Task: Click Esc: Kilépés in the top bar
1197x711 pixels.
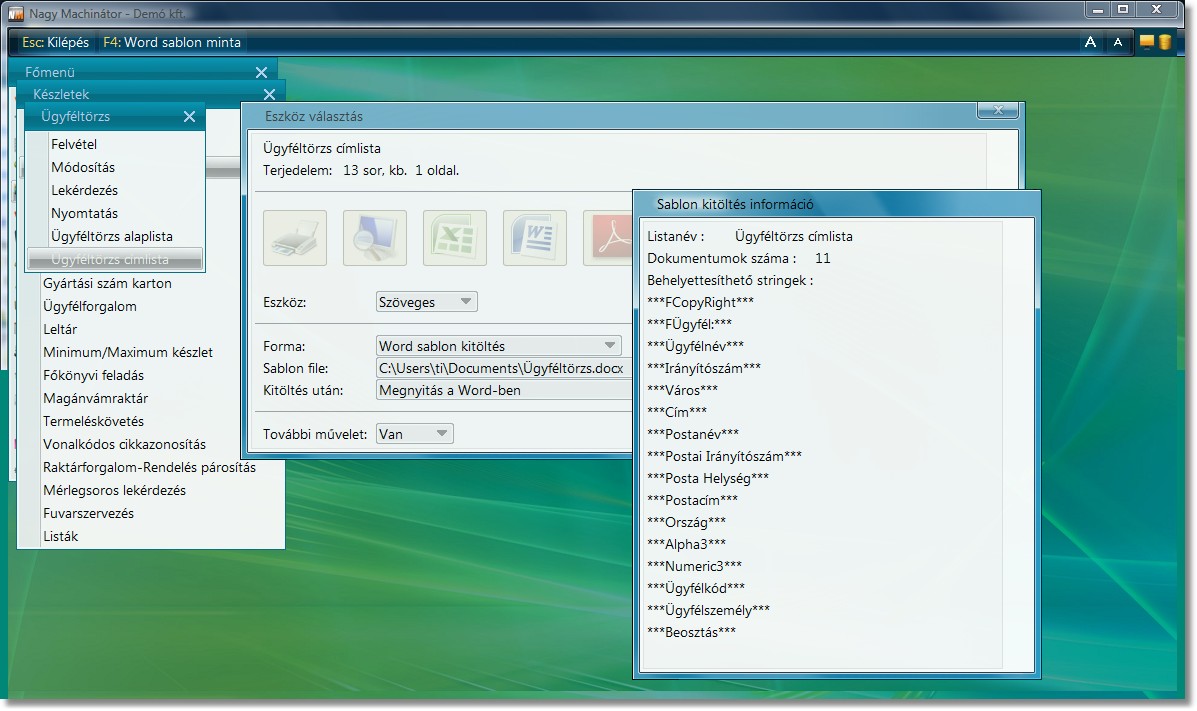Action: click(x=56, y=43)
